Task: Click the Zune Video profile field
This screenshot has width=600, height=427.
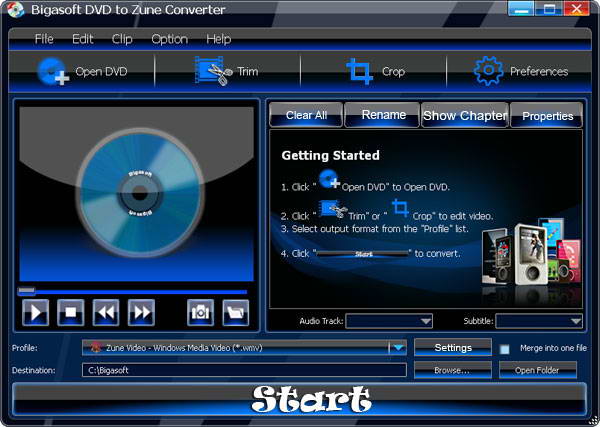Action: coord(244,348)
